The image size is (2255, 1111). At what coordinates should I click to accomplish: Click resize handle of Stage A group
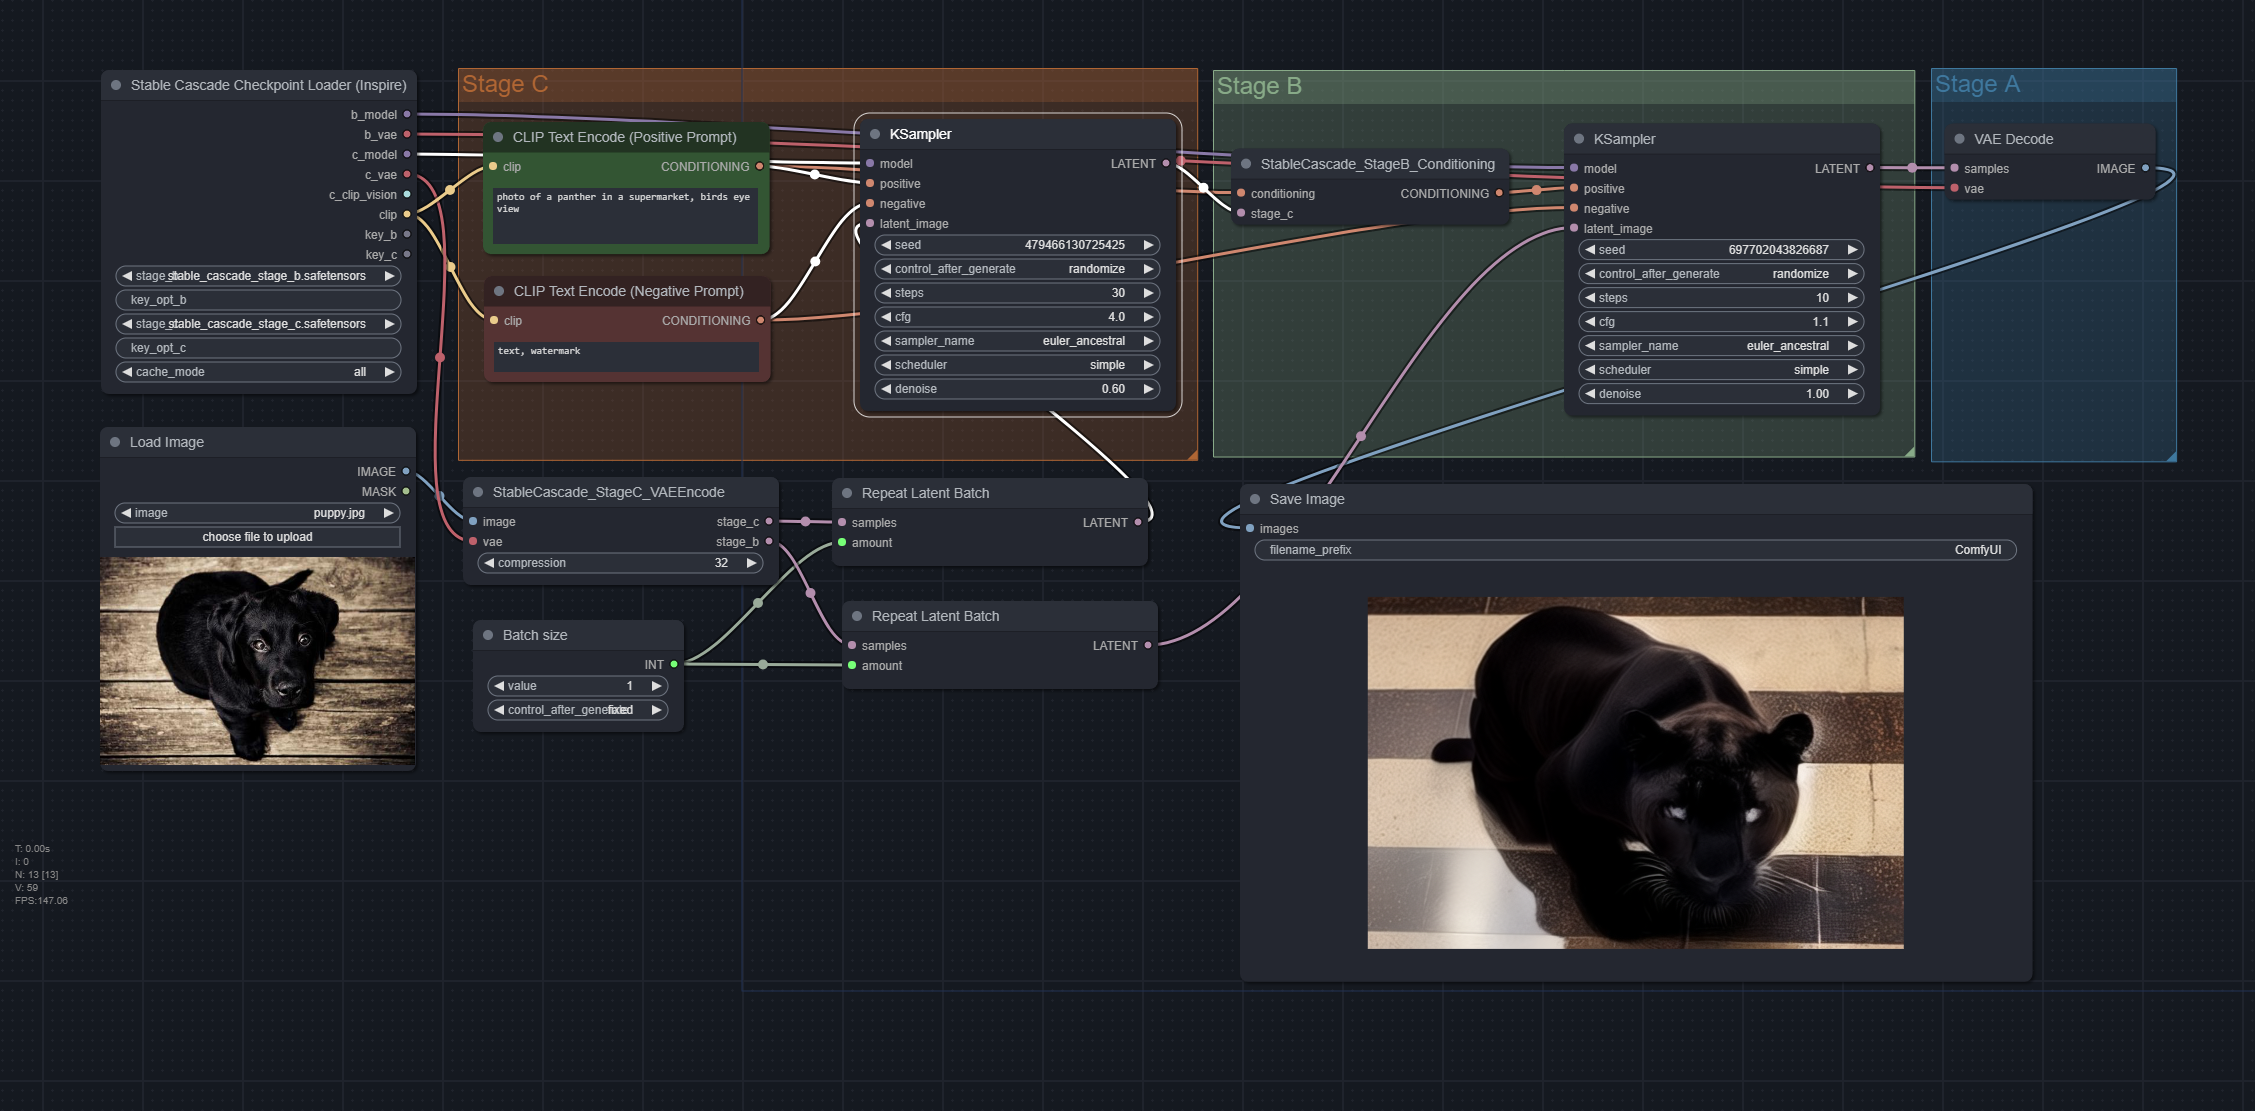click(x=2171, y=456)
